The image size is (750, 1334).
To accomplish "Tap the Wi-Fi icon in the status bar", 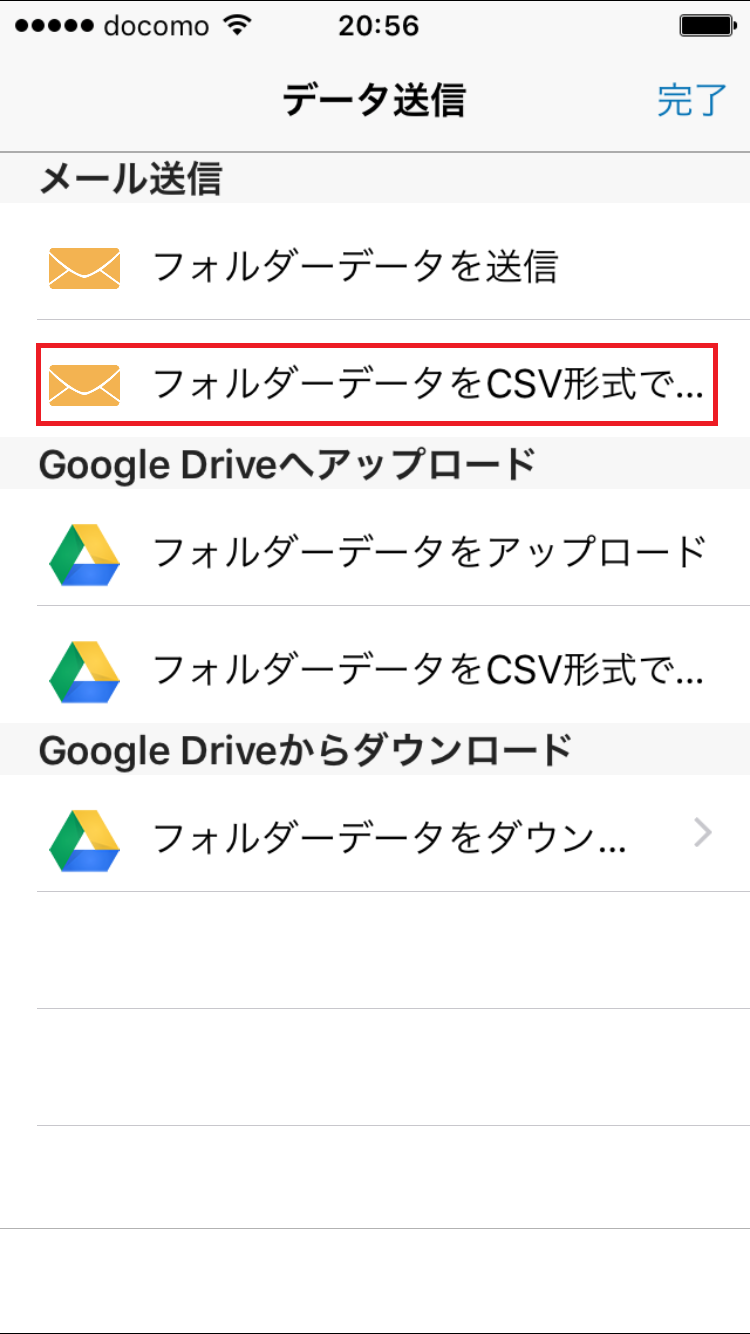I will (x=237, y=26).
